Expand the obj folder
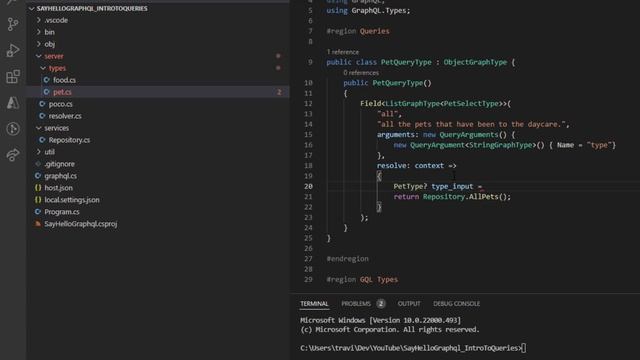The width and height of the screenshot is (640, 360). tap(49, 44)
